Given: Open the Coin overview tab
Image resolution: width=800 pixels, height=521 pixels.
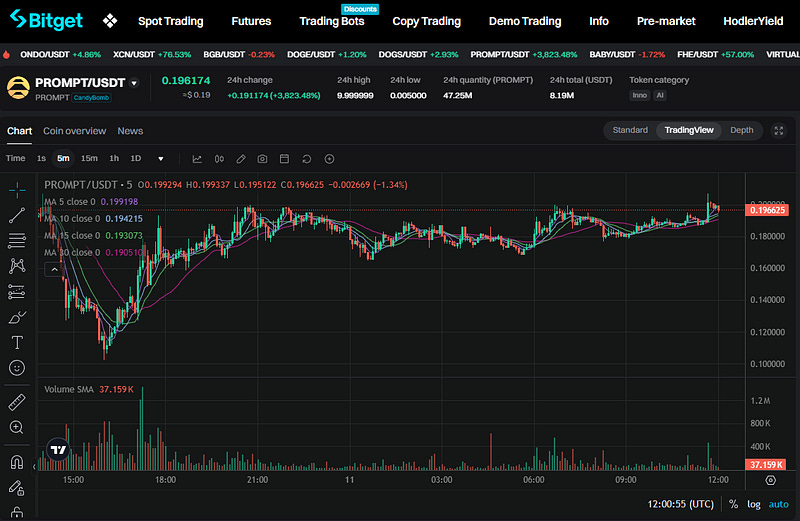Looking at the screenshot, I should coord(74,131).
